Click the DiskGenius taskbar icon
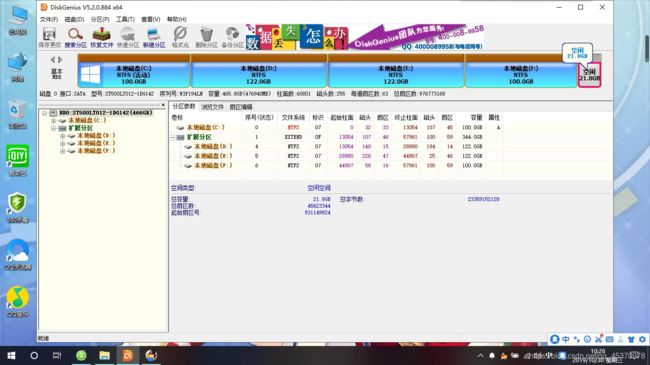Viewport: 650px width, 365px height. pos(127,355)
